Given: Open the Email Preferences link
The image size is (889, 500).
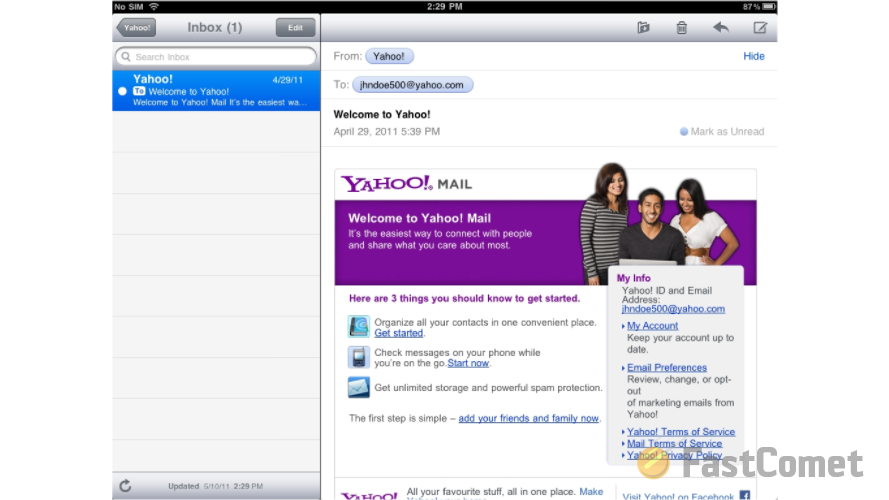Looking at the screenshot, I should pos(667,367).
